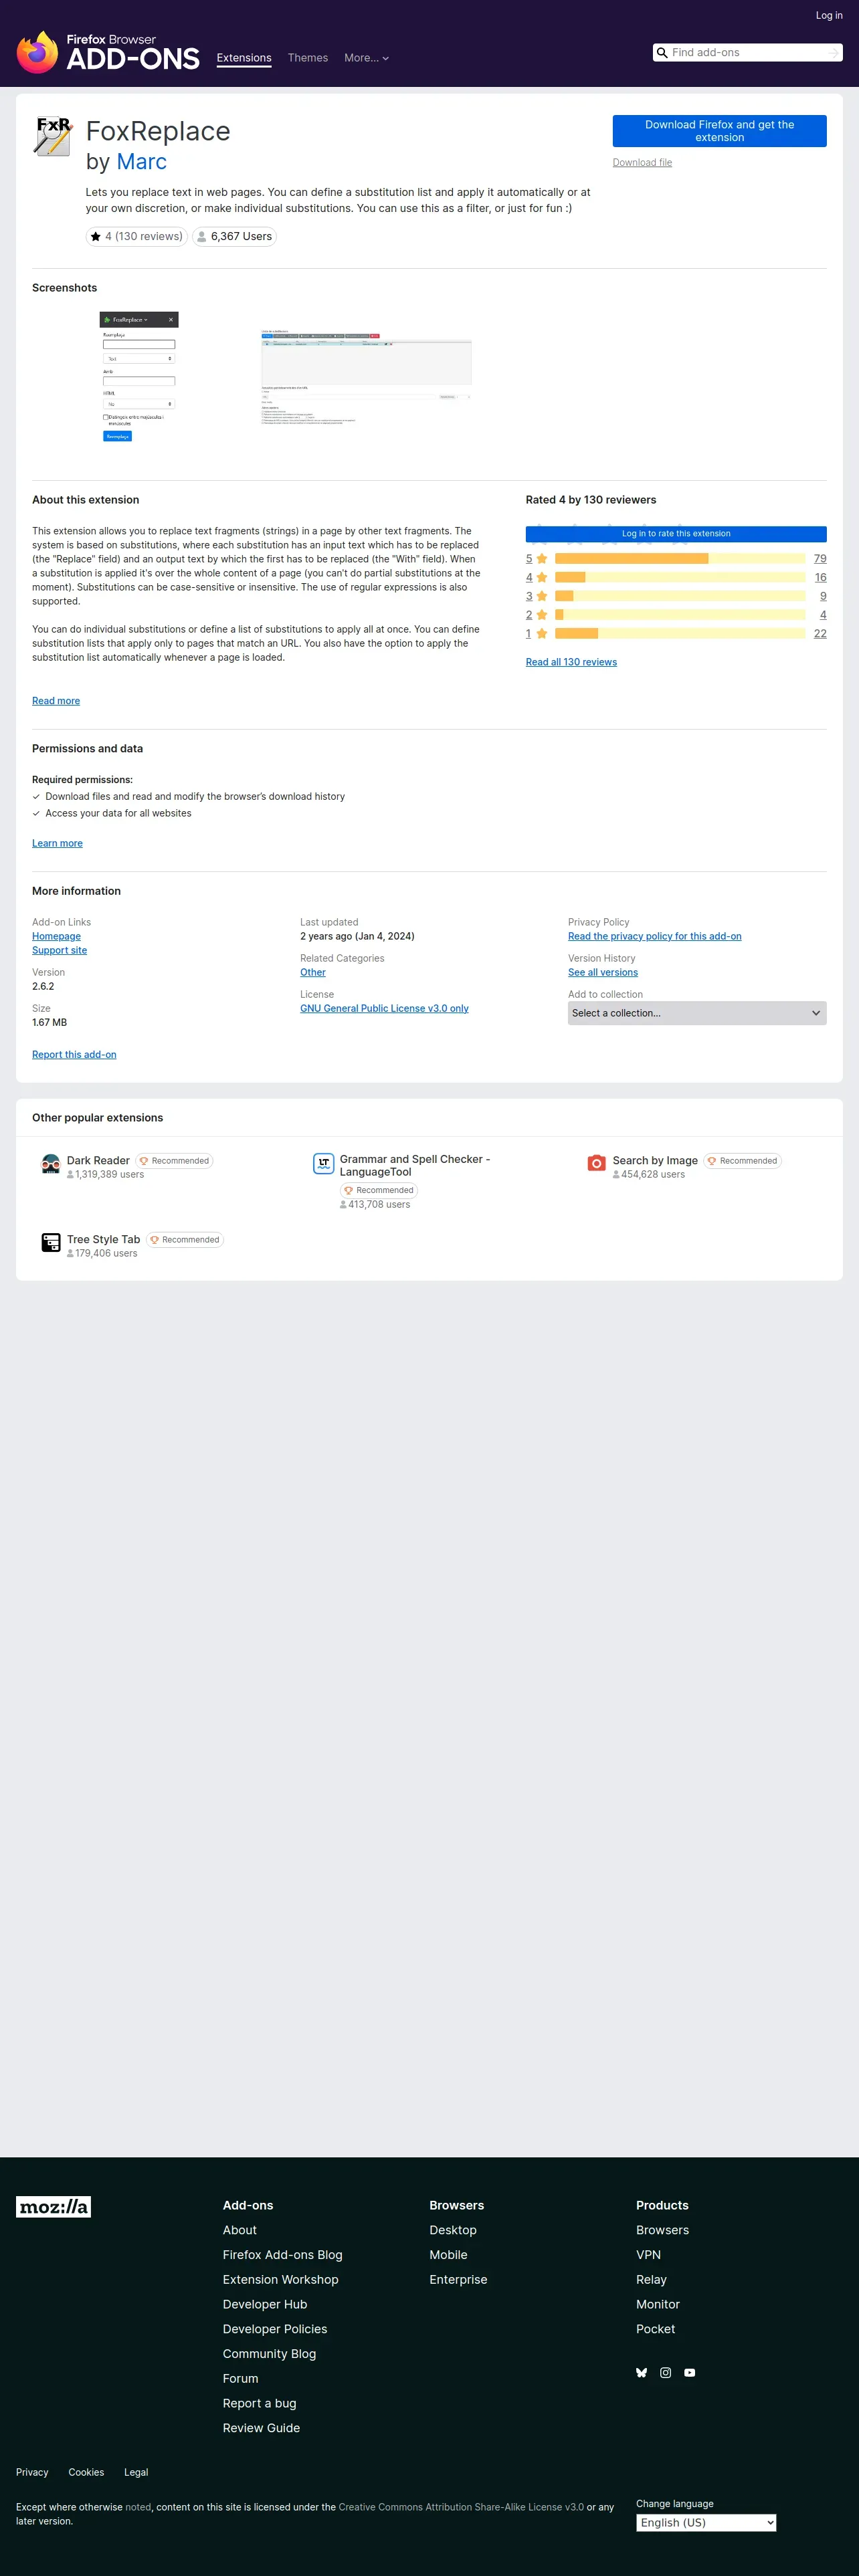Screen dimensions: 859x2576
Task: Click the Other related category link
Action: (x=313, y=973)
